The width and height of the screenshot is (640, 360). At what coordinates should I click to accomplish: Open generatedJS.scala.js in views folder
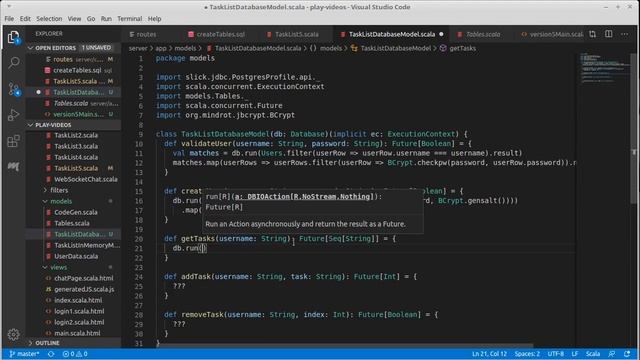[x=84, y=289]
